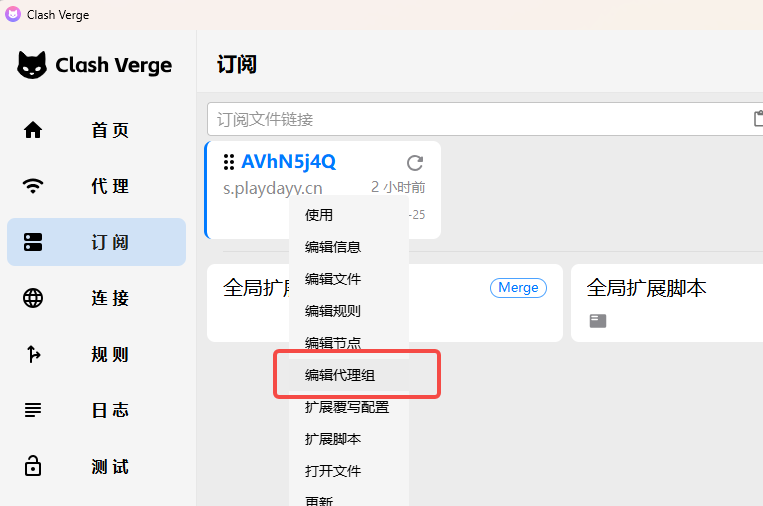Click the drag handle beside AVhN5j4Q
The height and width of the screenshot is (506, 763).
point(229,162)
